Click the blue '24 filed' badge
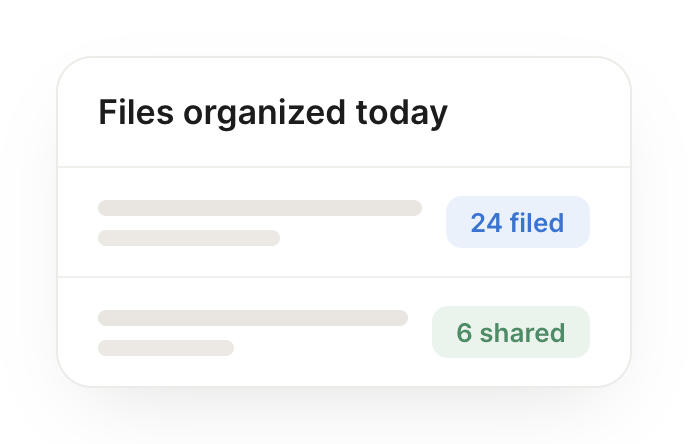Viewport: 688px width, 444px height. tap(518, 222)
